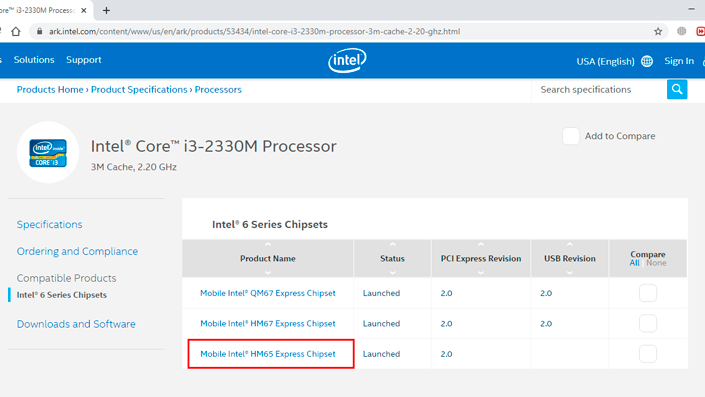Open Mobile Intel HM67 Express Chipset
This screenshot has height=397, width=705.
point(268,324)
